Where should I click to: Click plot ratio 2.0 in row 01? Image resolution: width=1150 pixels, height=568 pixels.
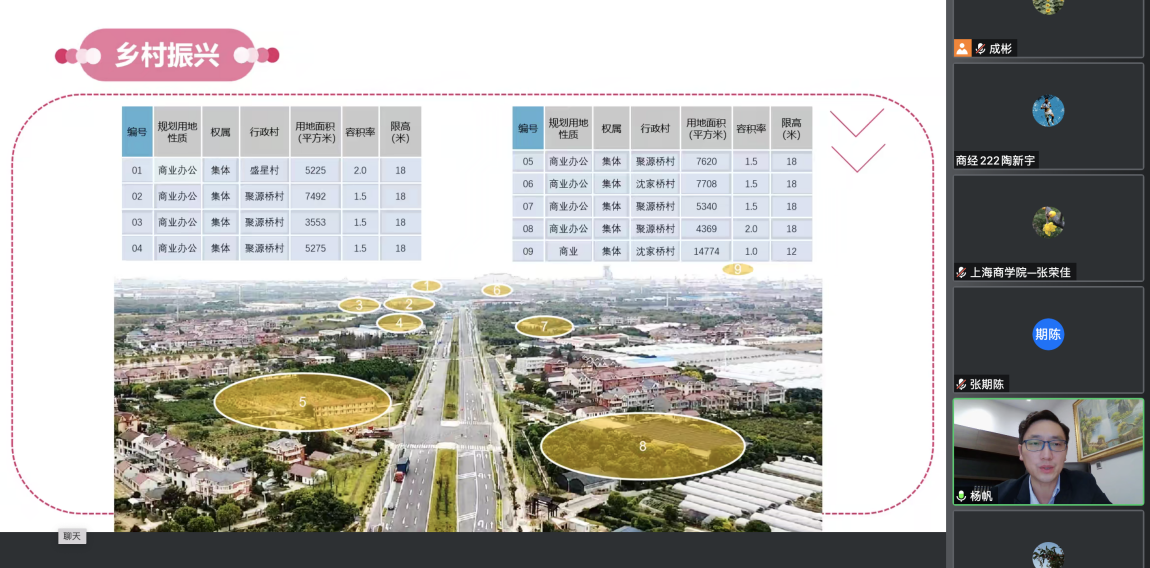[x=360, y=170]
